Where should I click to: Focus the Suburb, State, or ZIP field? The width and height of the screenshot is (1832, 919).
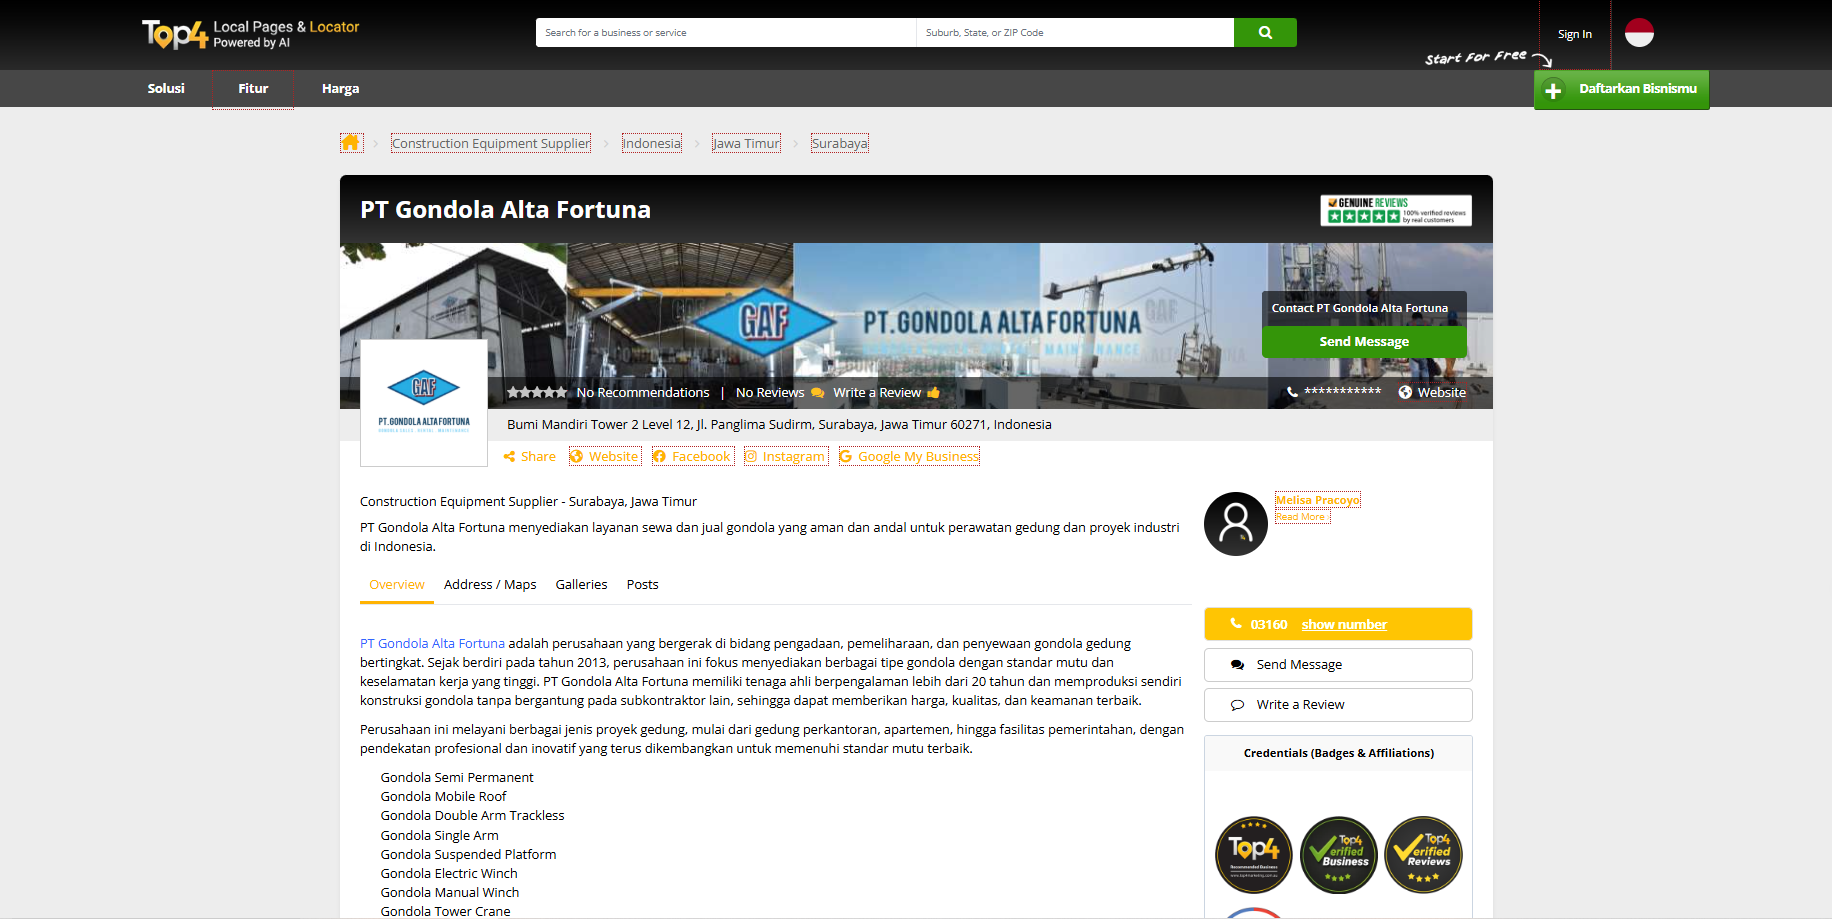(x=1075, y=32)
